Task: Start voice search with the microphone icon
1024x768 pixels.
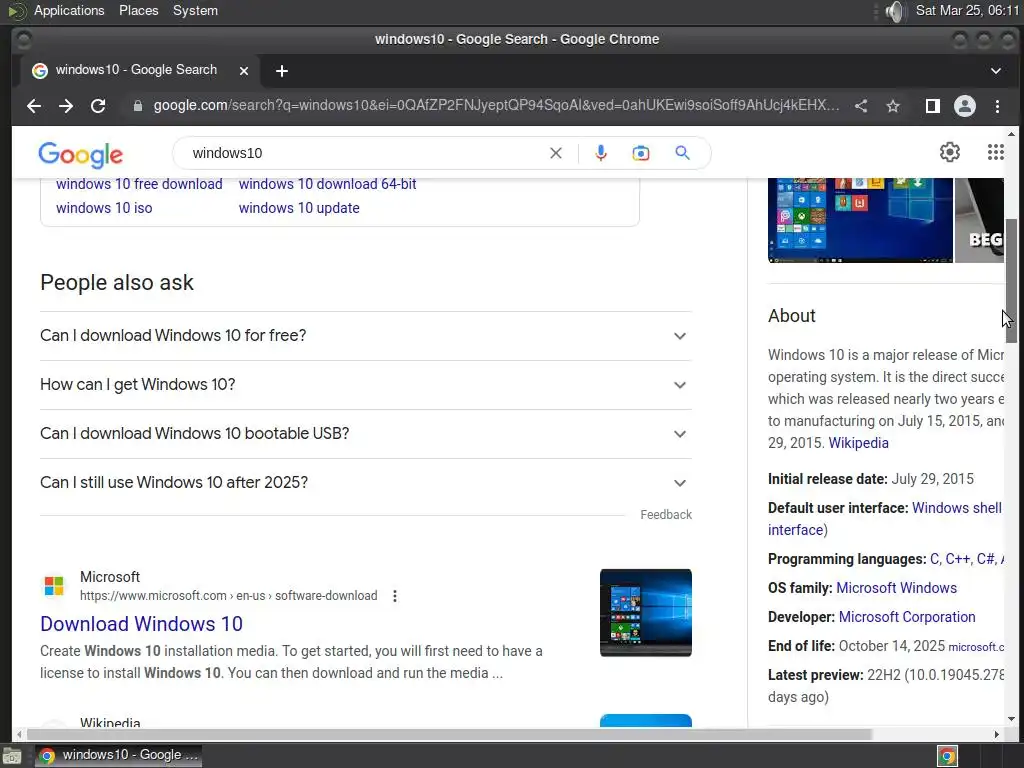Action: pyautogui.click(x=601, y=153)
